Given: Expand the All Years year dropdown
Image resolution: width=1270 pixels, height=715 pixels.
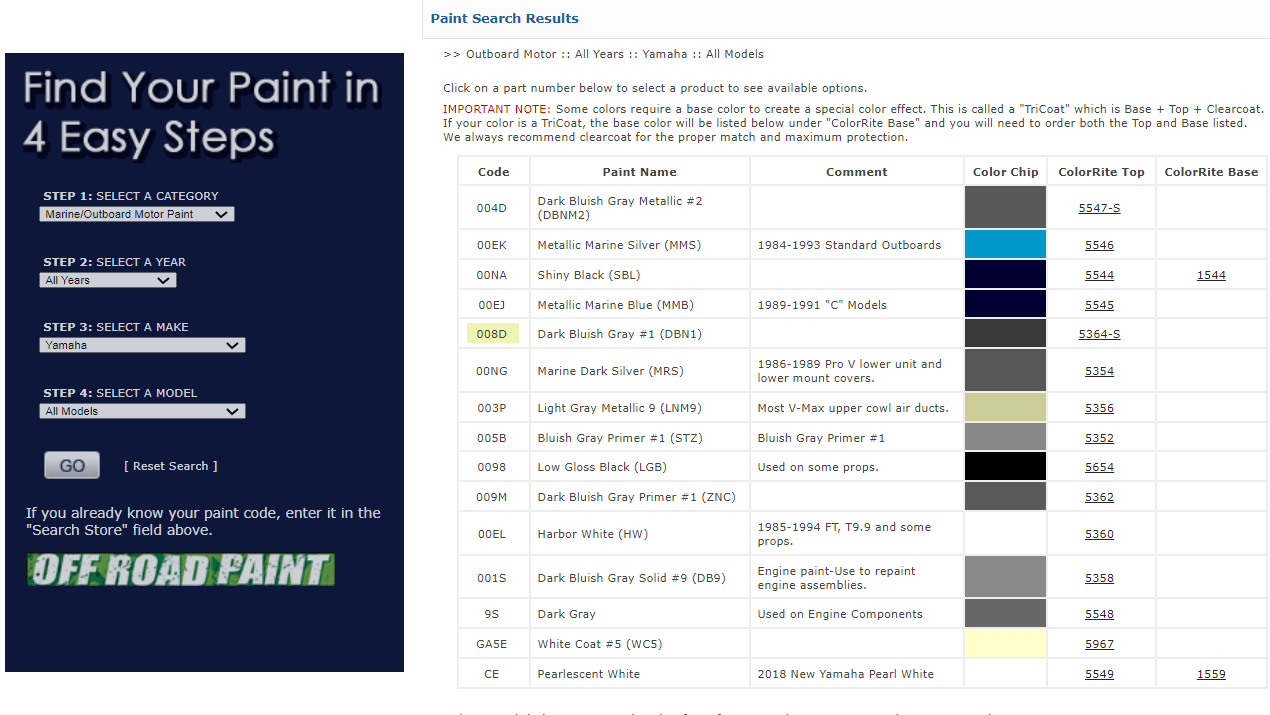Looking at the screenshot, I should tap(108, 280).
